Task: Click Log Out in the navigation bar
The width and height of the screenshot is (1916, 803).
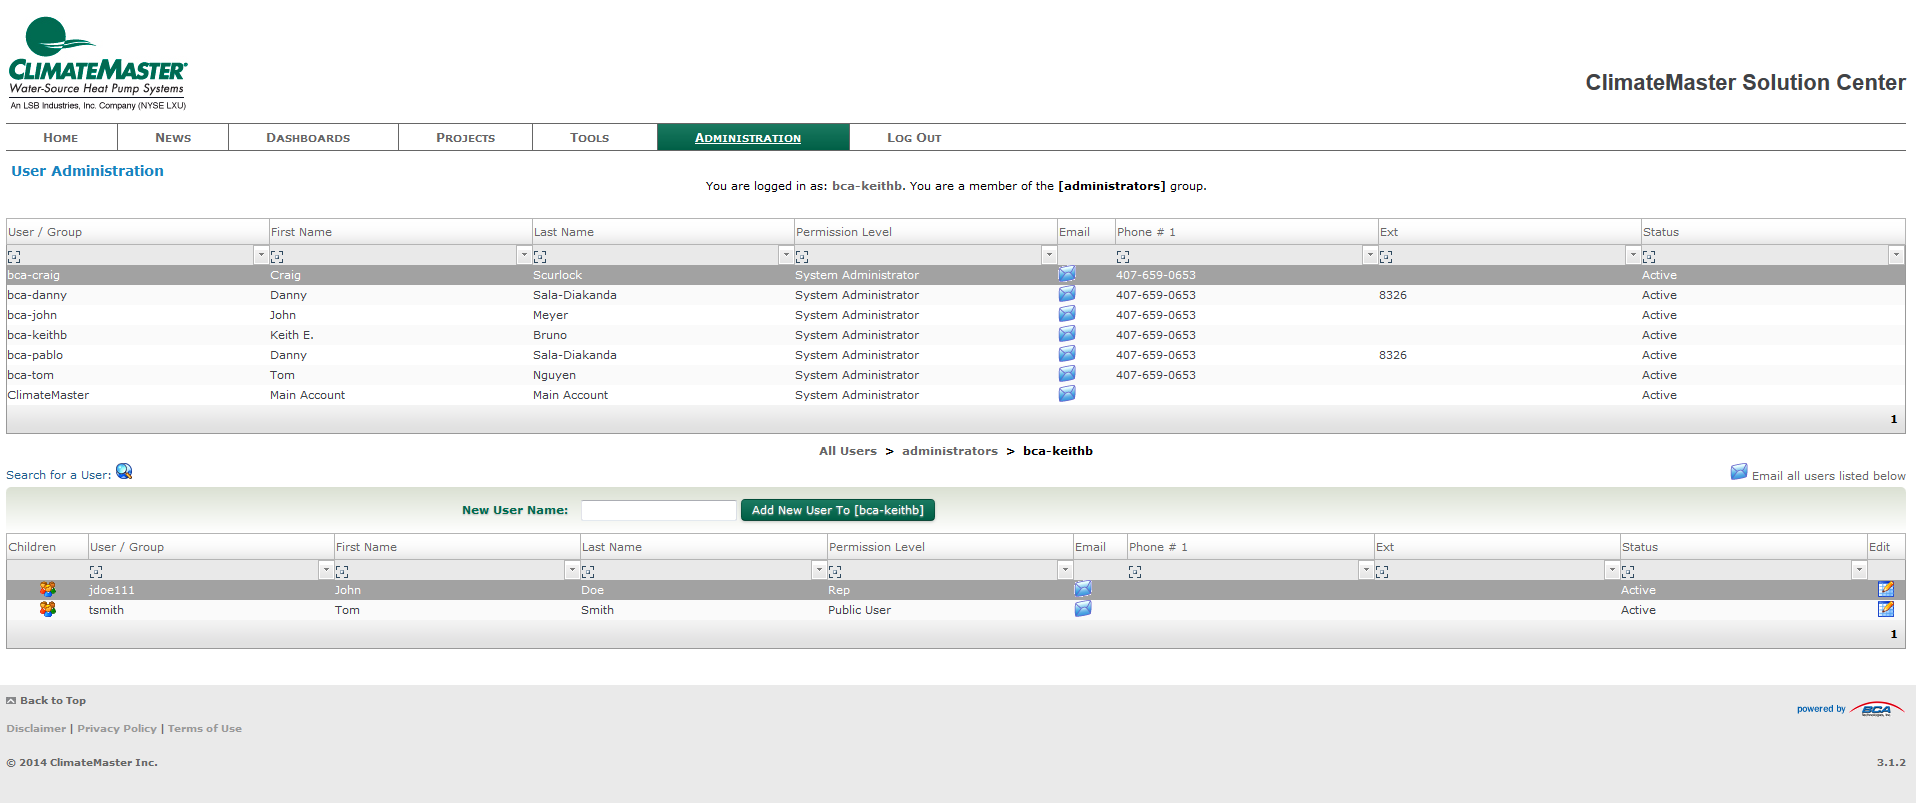Action: tap(914, 138)
